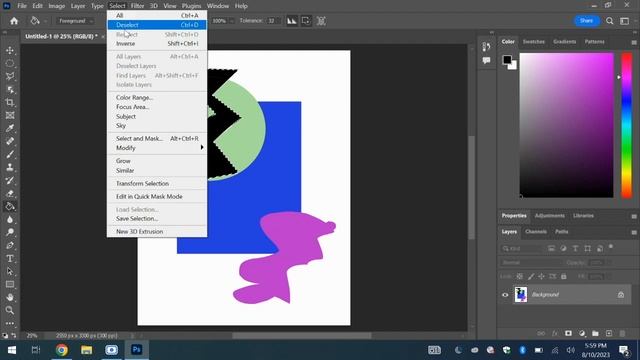Image resolution: width=640 pixels, height=360 pixels.
Task: Click the Home icon in options bar
Action: tap(14, 21)
